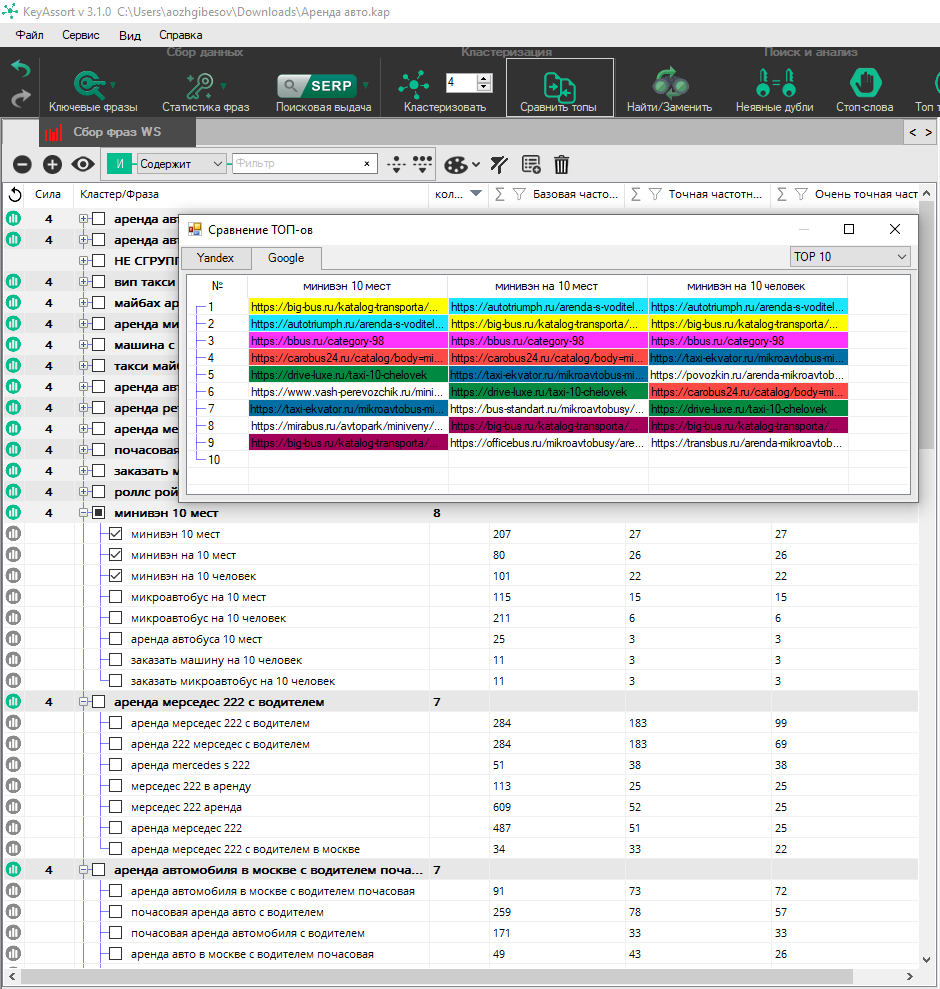
Task: Click the right tab-scroll arrow button
Action: [928, 132]
